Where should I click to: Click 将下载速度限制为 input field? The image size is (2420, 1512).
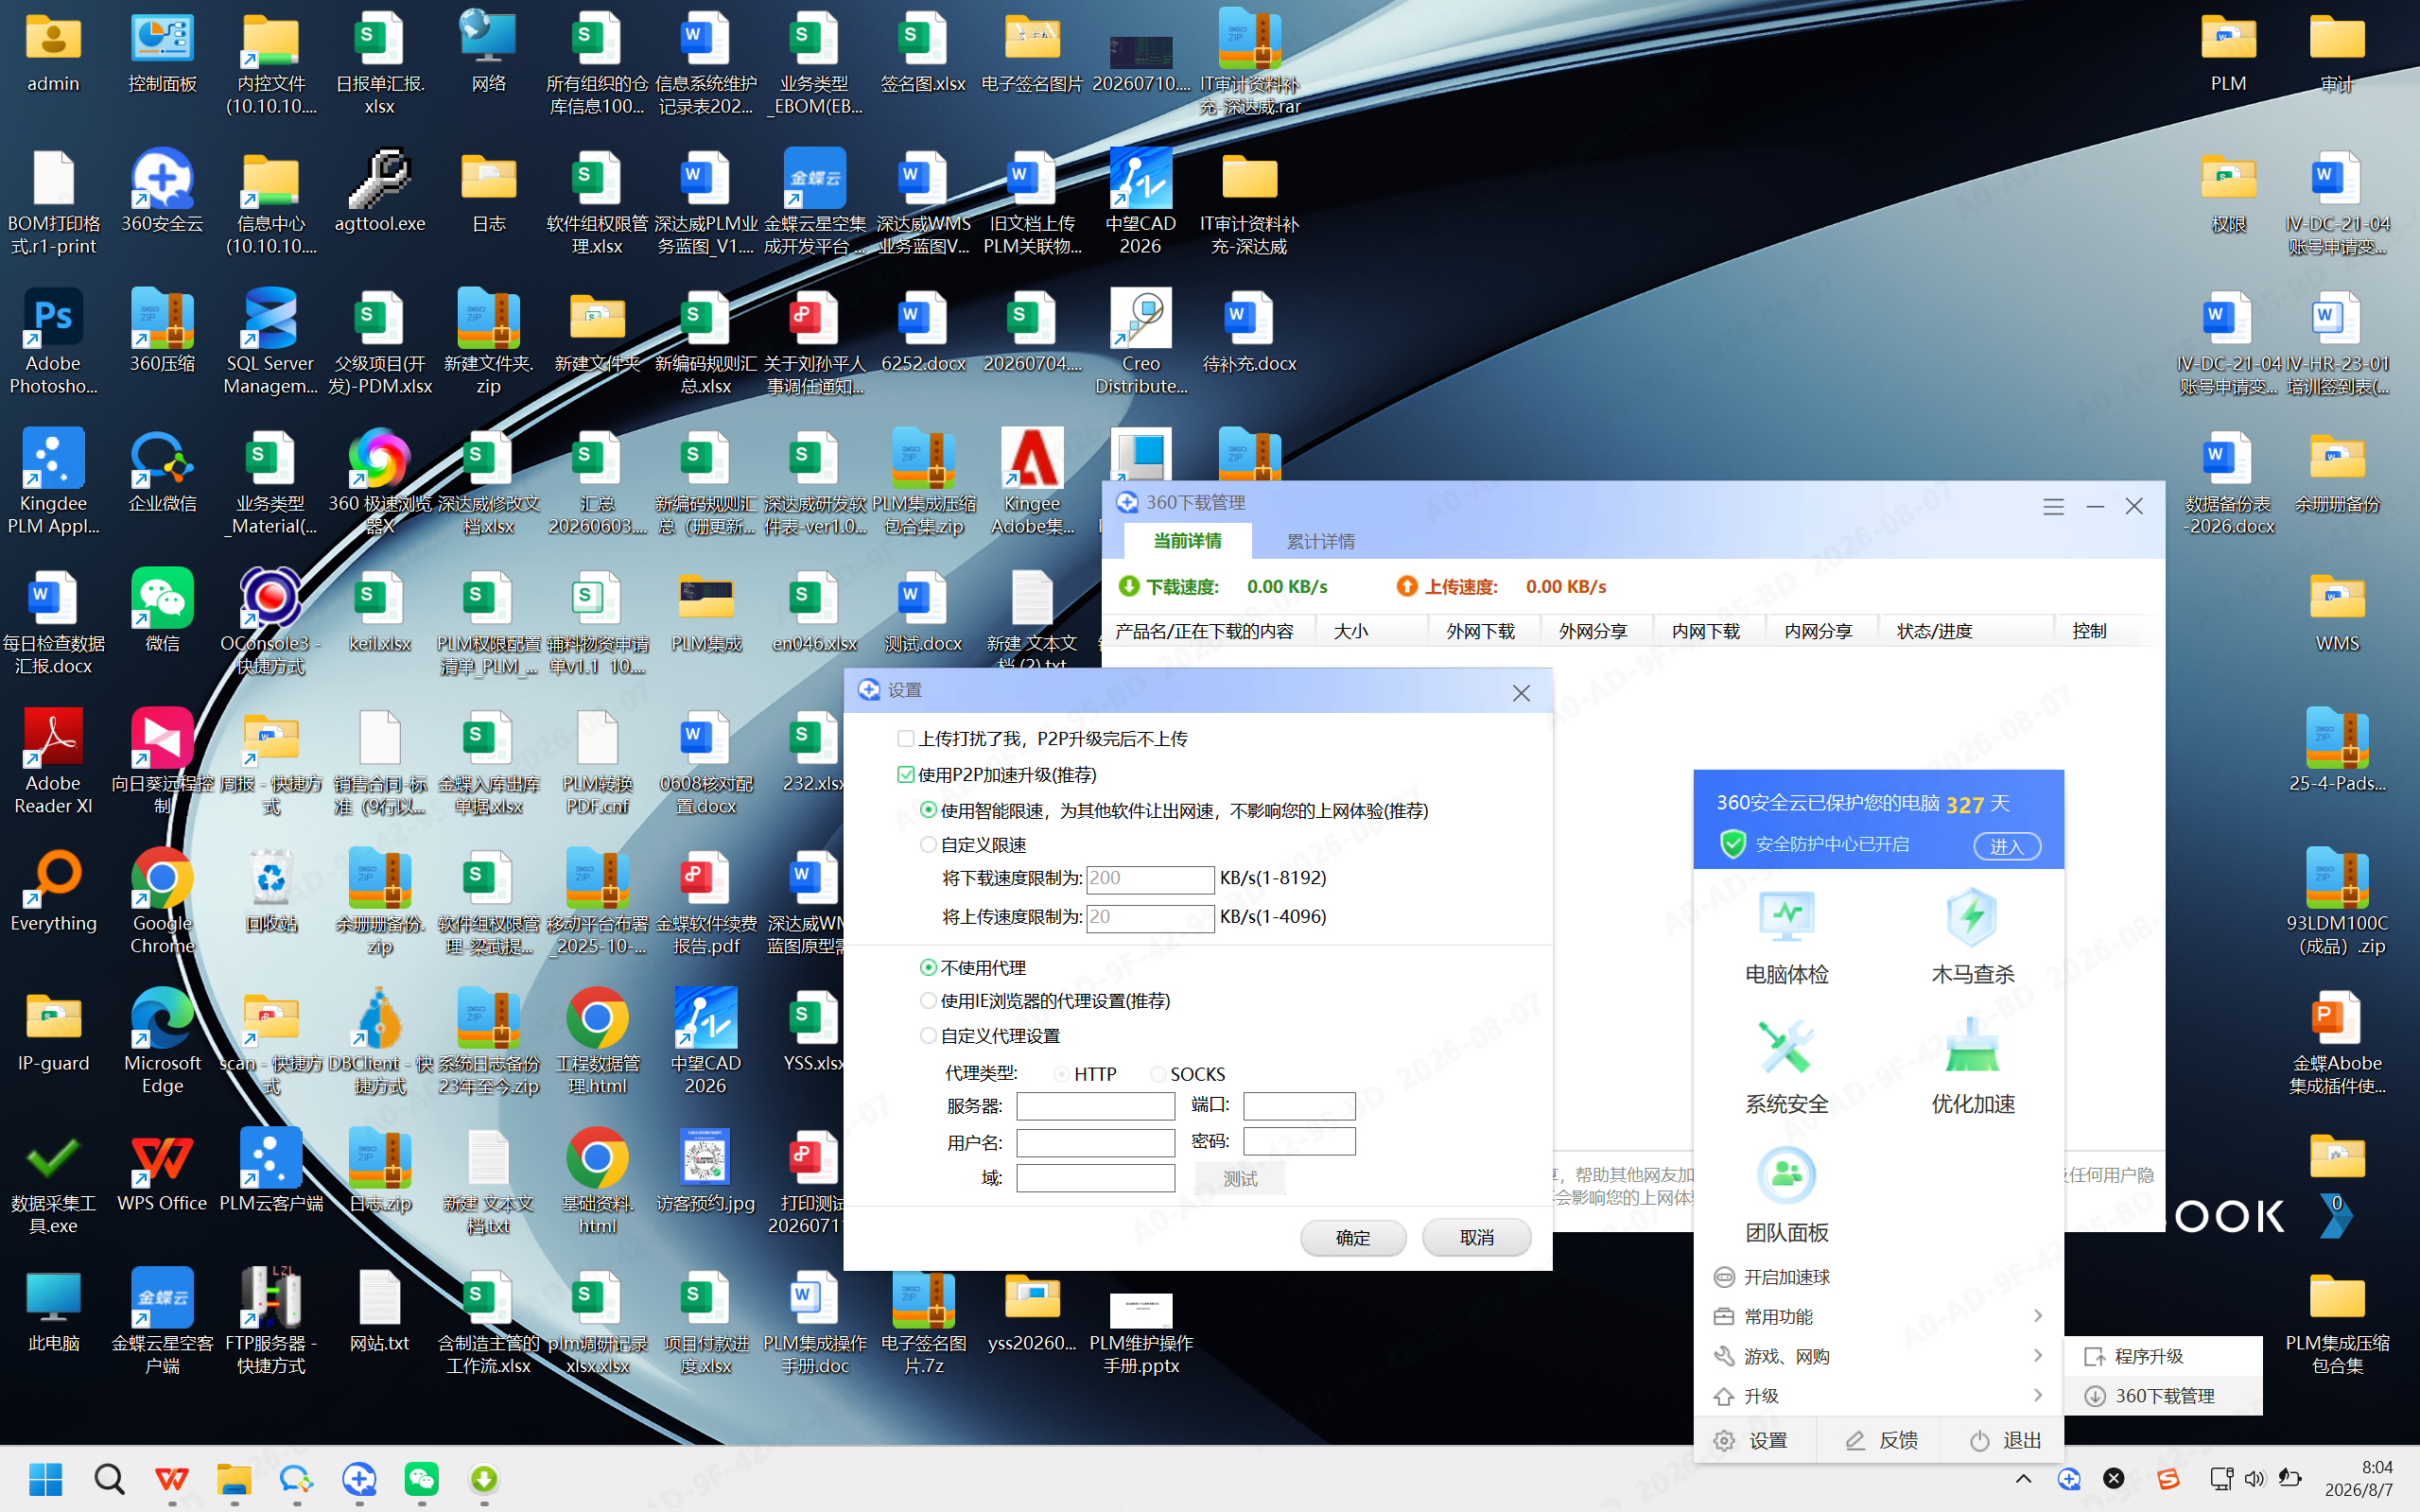click(x=1150, y=879)
